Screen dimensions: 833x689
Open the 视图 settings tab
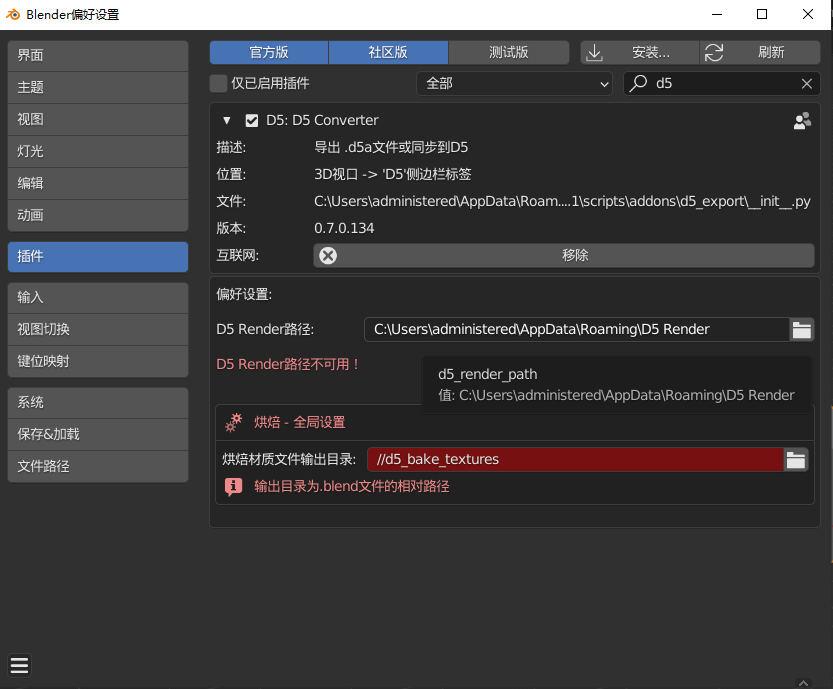pos(98,120)
